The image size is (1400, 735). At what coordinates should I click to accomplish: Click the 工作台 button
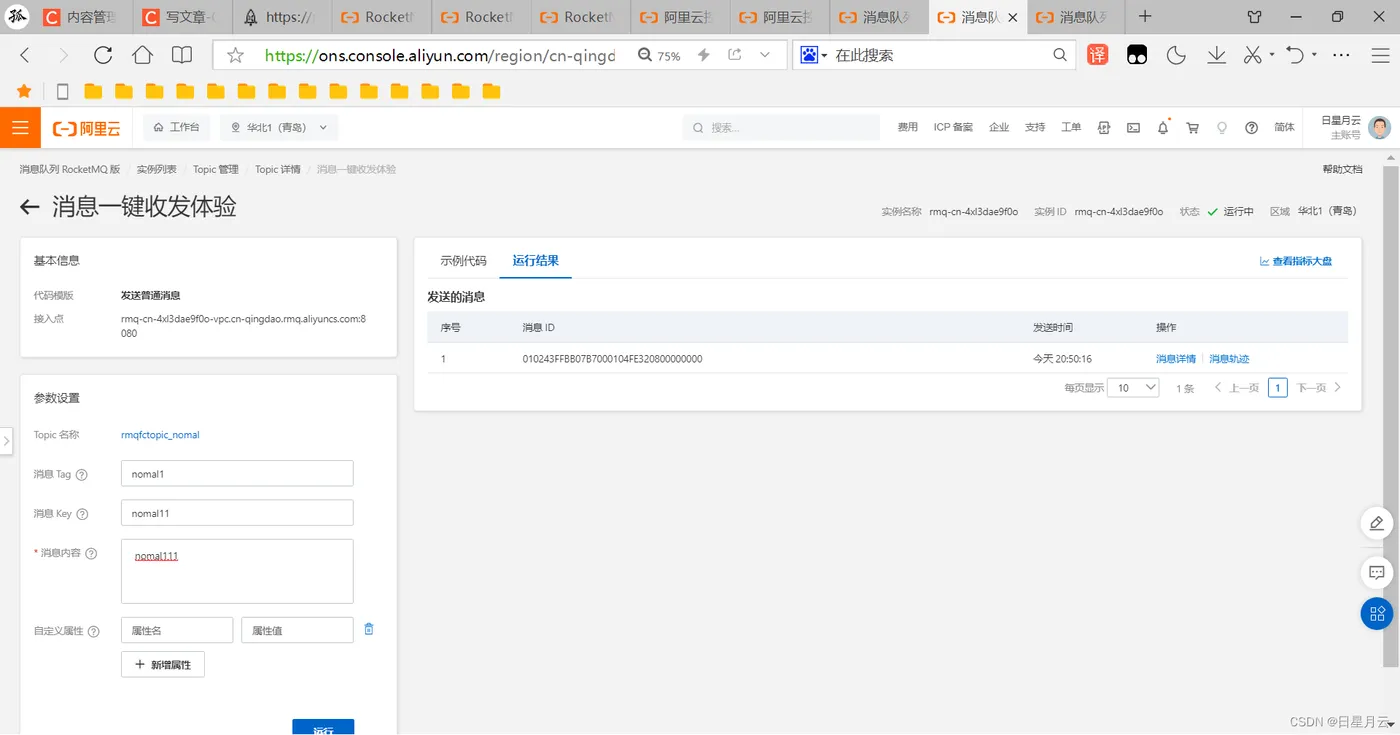(x=176, y=128)
